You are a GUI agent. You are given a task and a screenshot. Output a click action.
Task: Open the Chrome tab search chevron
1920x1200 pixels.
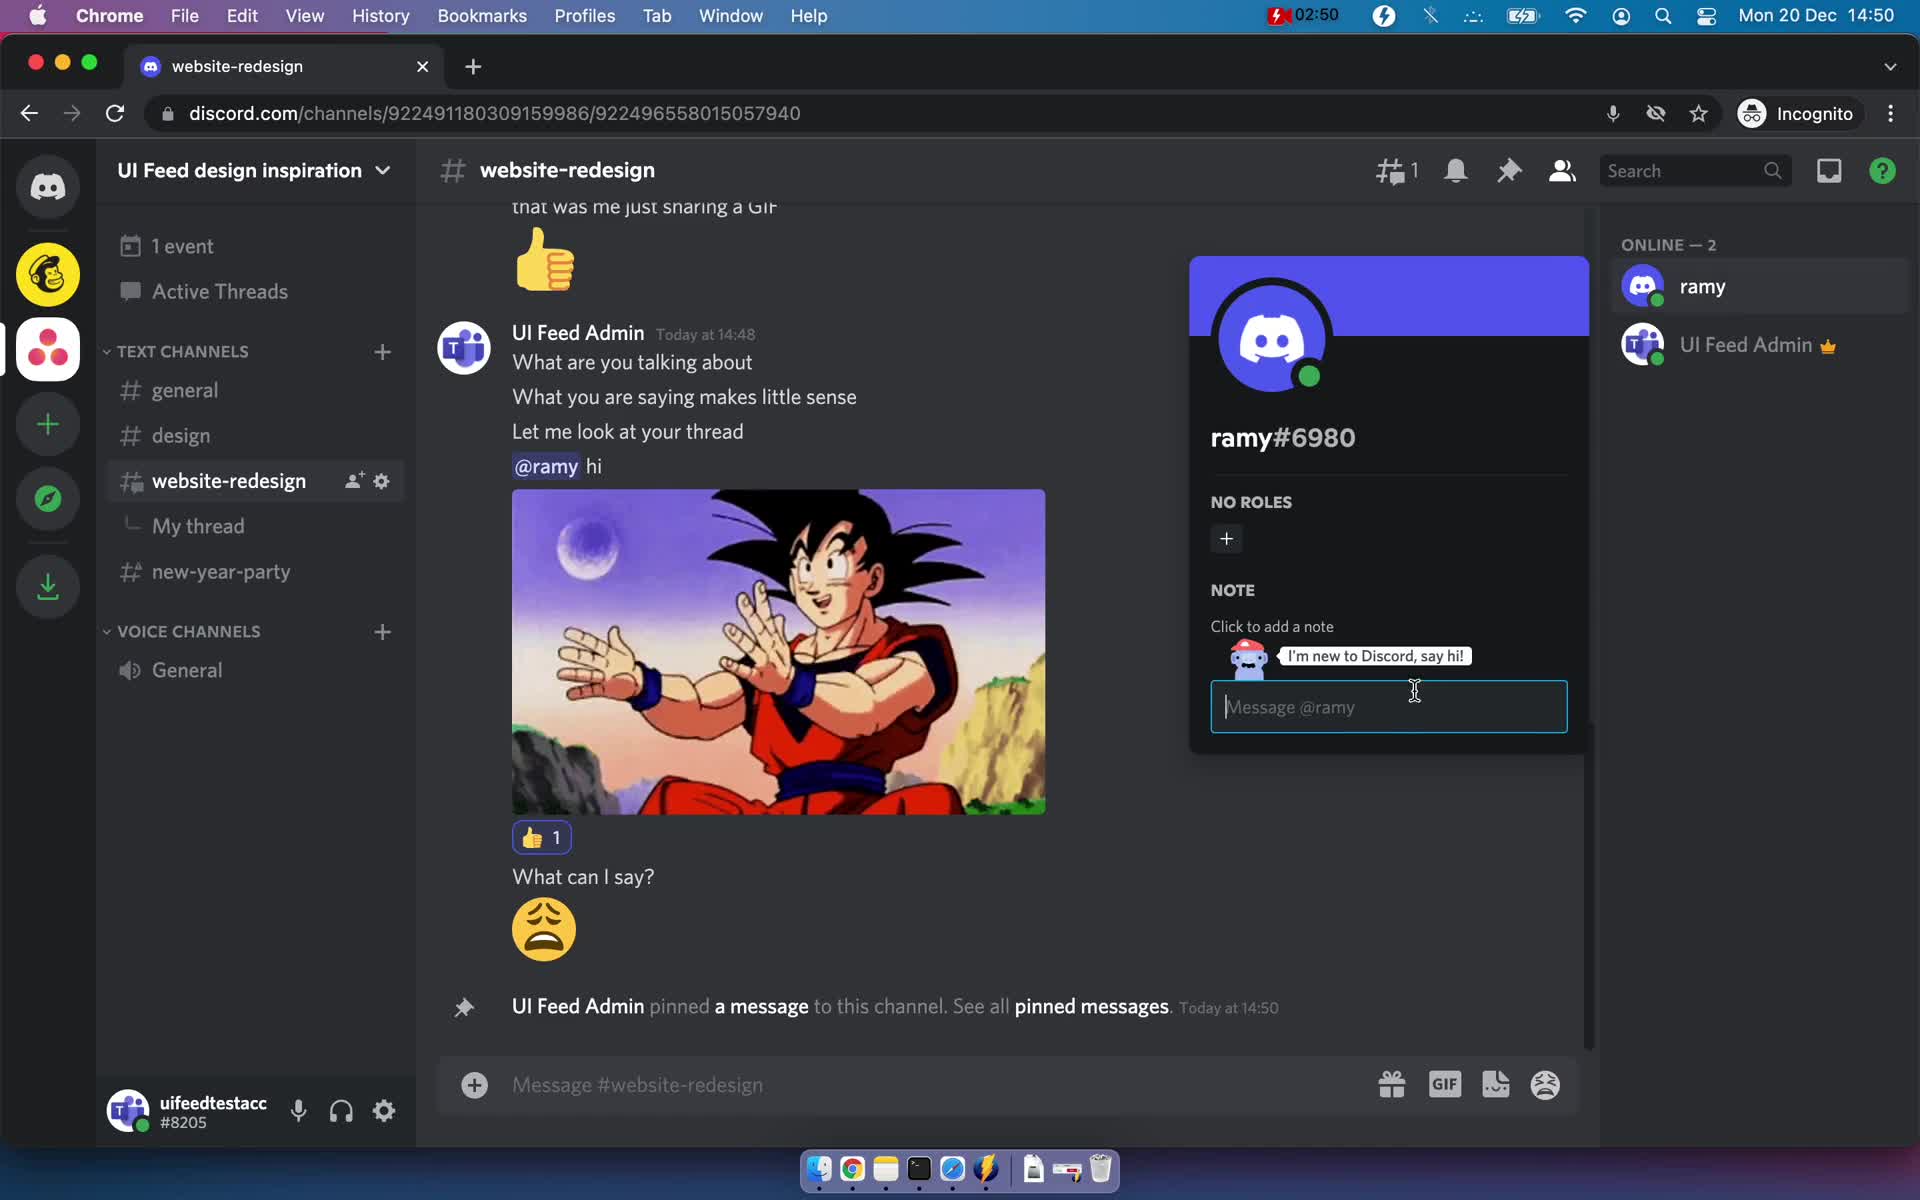pyautogui.click(x=1890, y=66)
